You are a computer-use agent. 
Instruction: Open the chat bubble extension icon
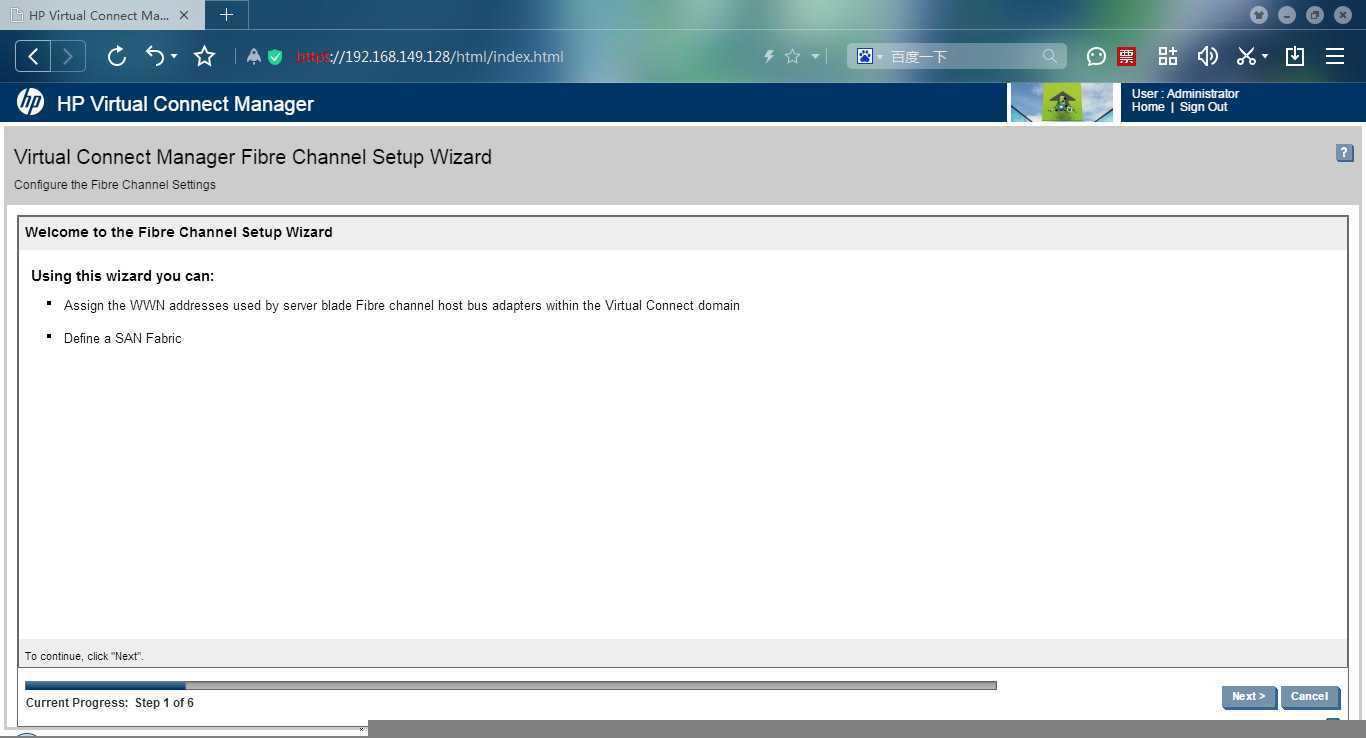[1096, 56]
